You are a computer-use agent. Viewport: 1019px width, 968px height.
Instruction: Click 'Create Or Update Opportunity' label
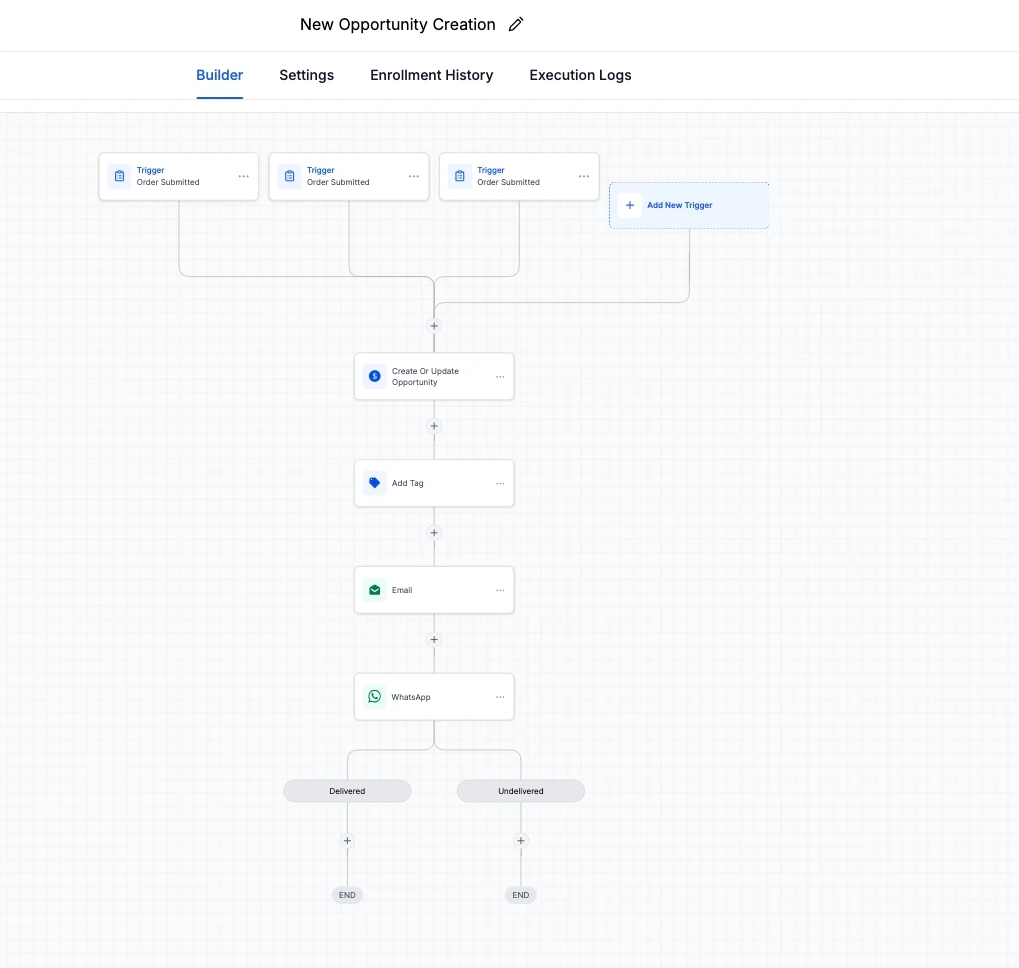(x=425, y=377)
